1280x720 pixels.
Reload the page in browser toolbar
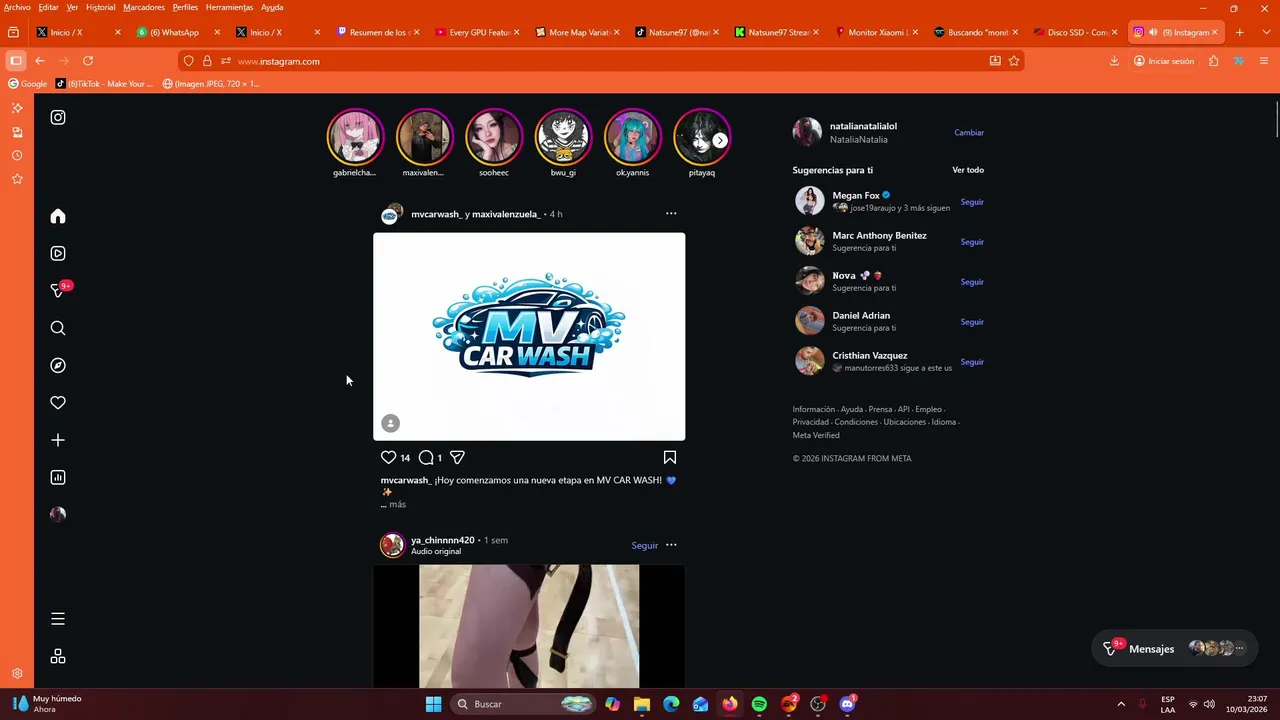[88, 61]
